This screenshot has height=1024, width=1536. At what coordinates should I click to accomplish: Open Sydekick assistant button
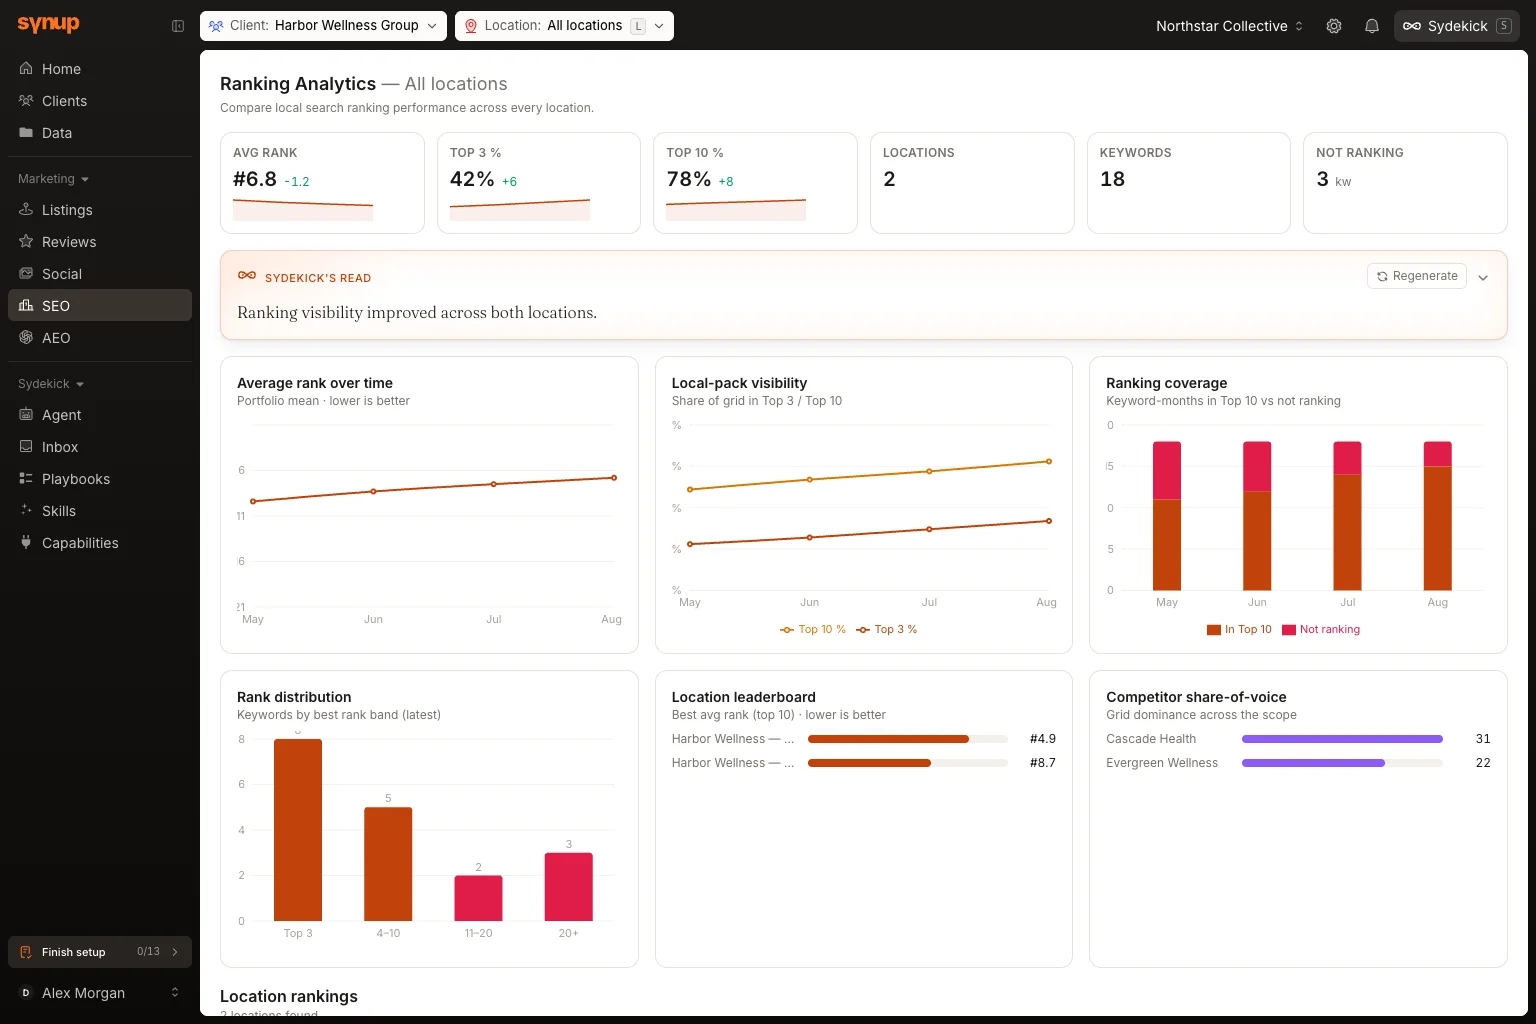point(1457,26)
